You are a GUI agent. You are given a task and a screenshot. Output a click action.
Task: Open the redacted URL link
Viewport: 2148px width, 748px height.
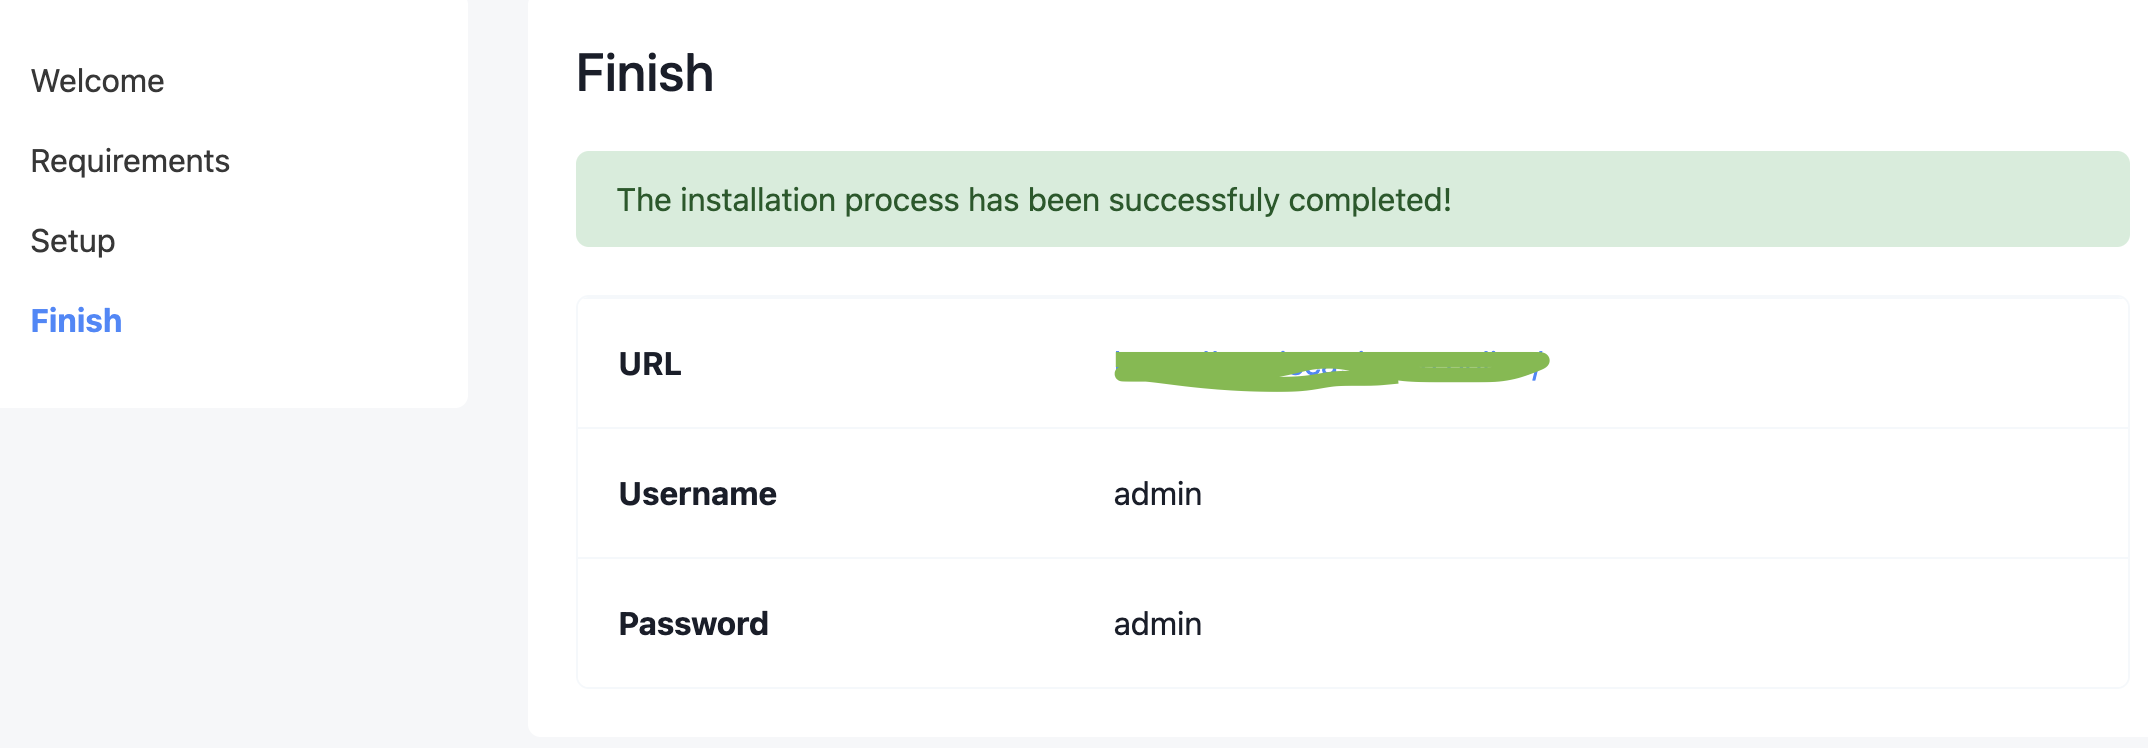click(x=1330, y=366)
